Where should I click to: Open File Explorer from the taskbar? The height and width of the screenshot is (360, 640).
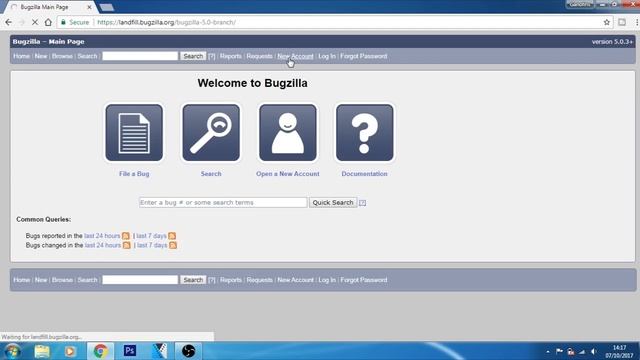(42, 351)
